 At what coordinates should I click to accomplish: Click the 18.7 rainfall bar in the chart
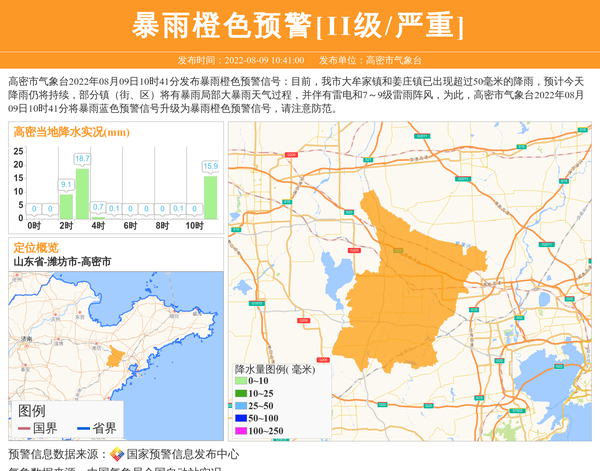click(82, 194)
